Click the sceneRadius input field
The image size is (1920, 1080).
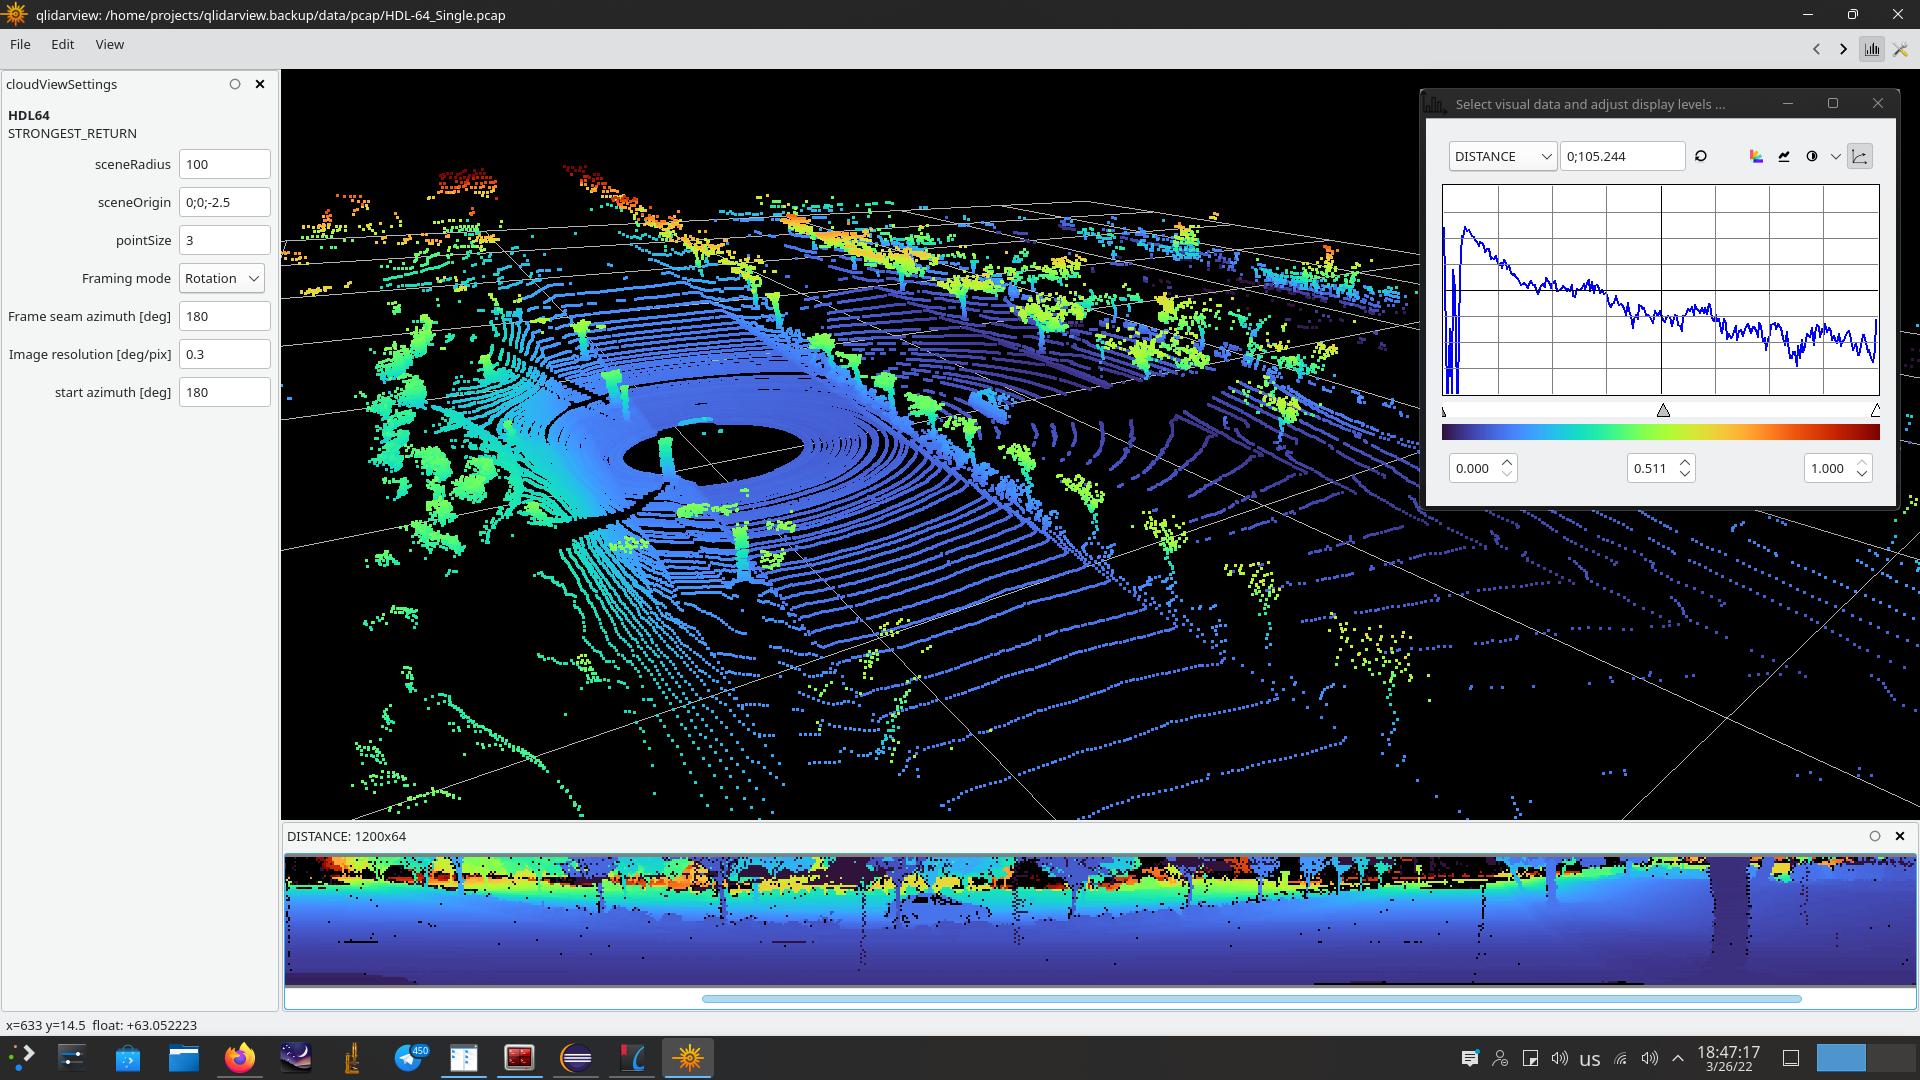coord(224,164)
